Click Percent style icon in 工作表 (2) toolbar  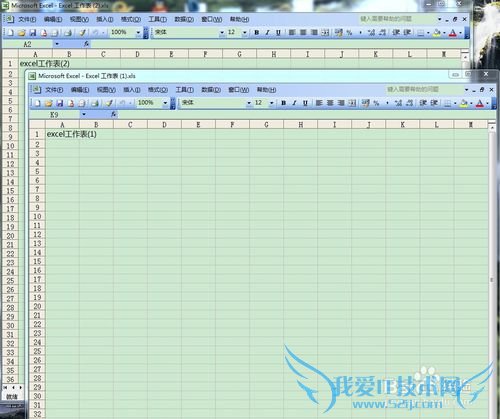pos(349,32)
